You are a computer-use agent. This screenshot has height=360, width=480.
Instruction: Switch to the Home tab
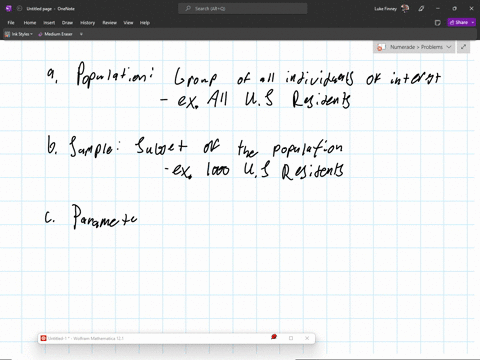(x=30, y=23)
